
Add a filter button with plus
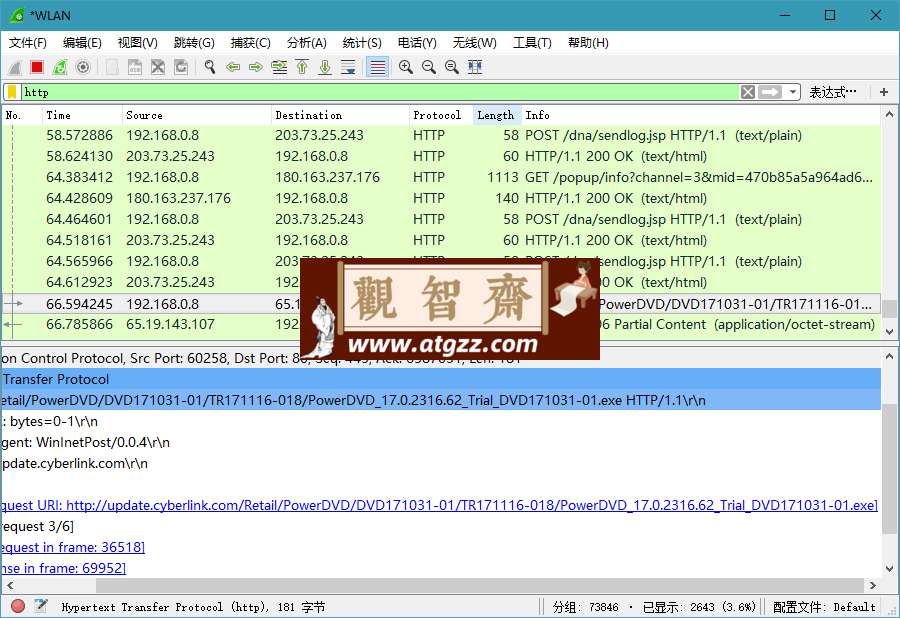(884, 92)
